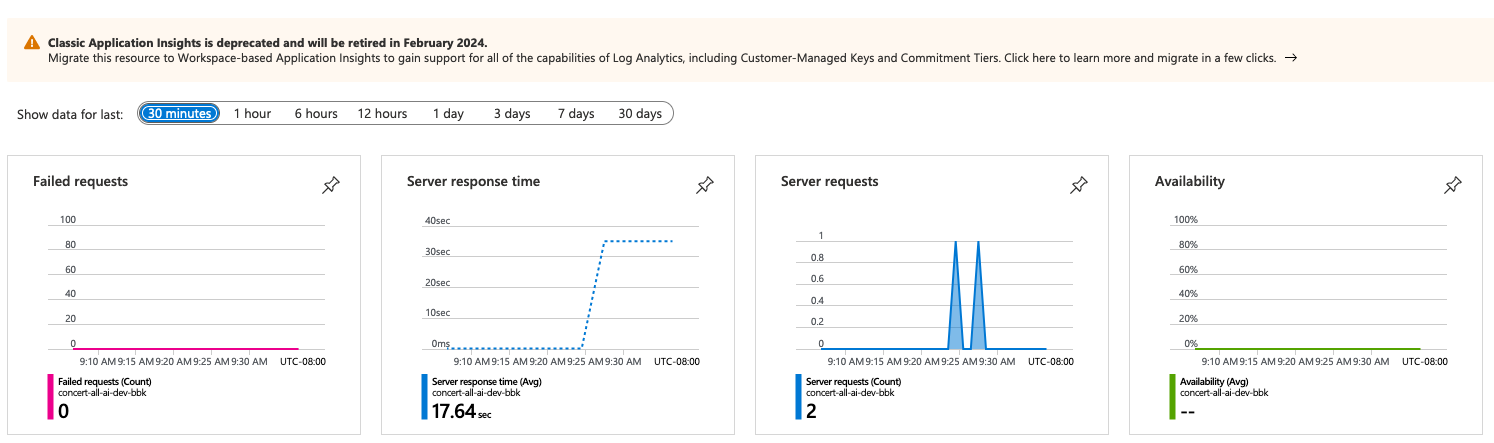Pin the Failed requests chart

click(331, 185)
